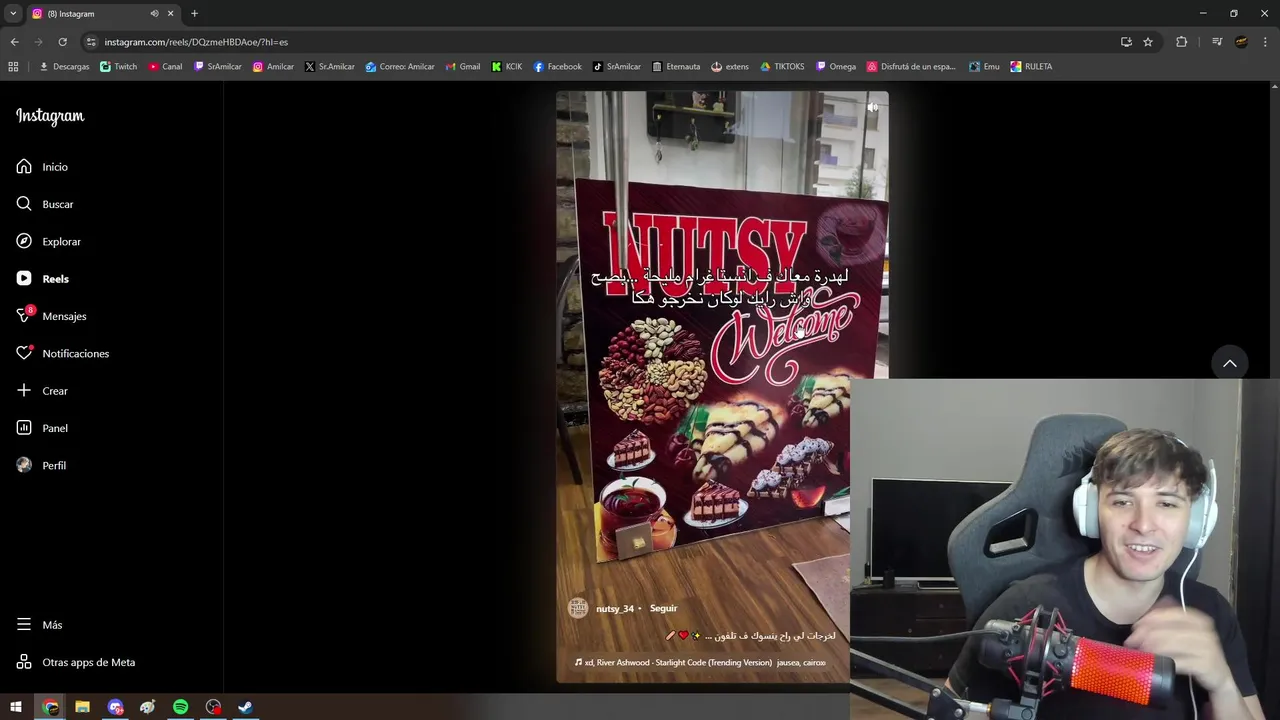Open Windows Start menu
This screenshot has height=720, width=1280.
click(16, 707)
